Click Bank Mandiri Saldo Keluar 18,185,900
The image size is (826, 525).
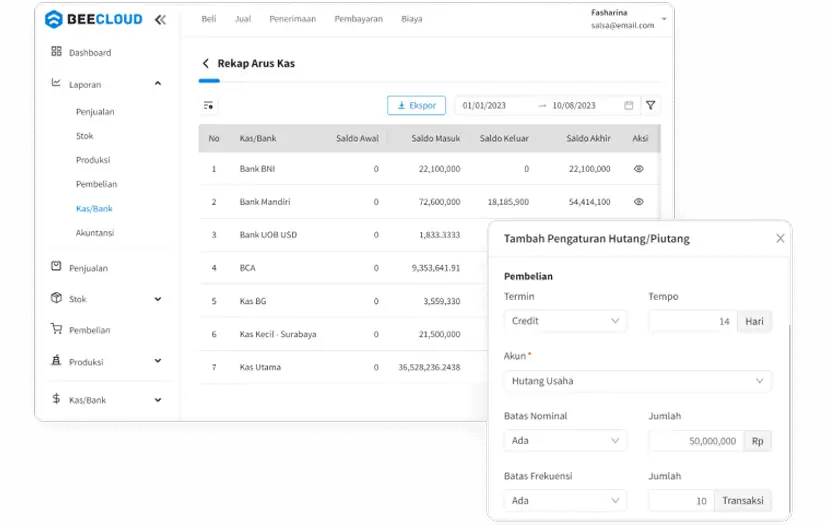508,202
